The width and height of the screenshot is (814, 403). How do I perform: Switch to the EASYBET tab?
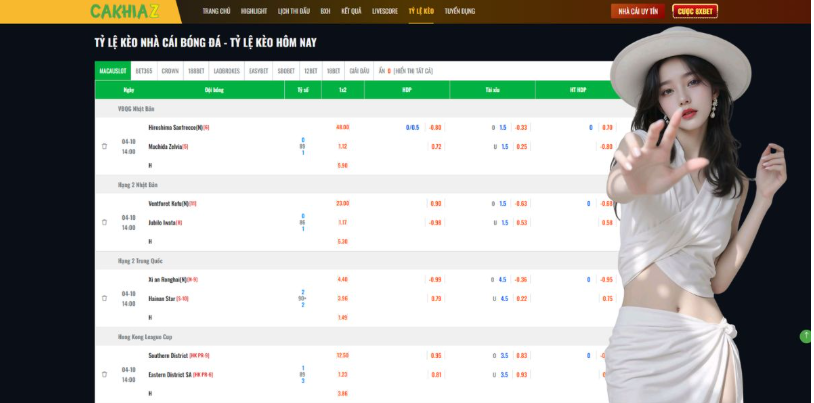(x=259, y=71)
